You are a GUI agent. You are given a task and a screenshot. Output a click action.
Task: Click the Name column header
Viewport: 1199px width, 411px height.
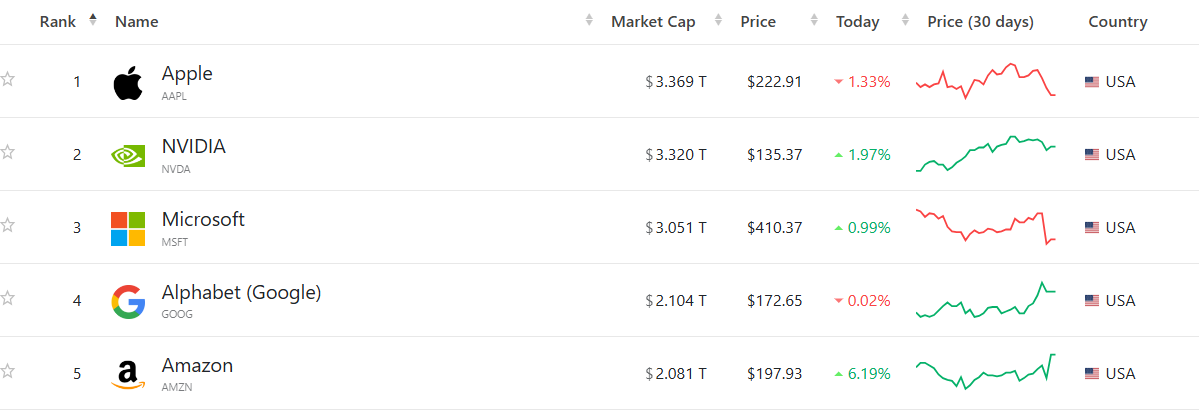tap(137, 22)
